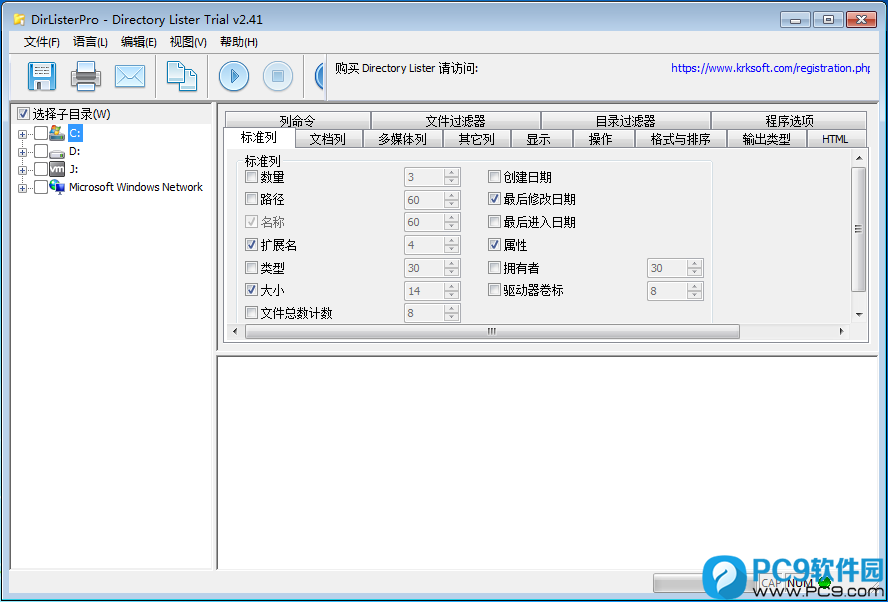Viewport: 888px width, 602px height.
Task: Switch to the 文档列 tab
Action: pyautogui.click(x=328, y=139)
